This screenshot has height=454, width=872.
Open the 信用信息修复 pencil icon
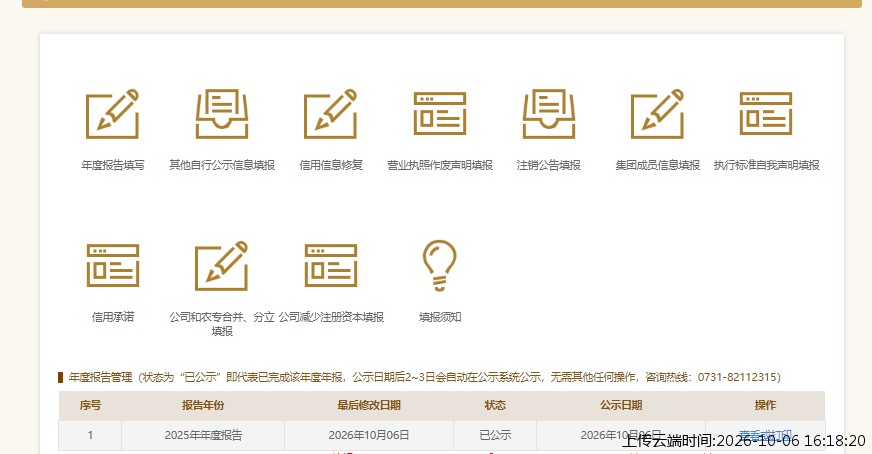point(330,114)
